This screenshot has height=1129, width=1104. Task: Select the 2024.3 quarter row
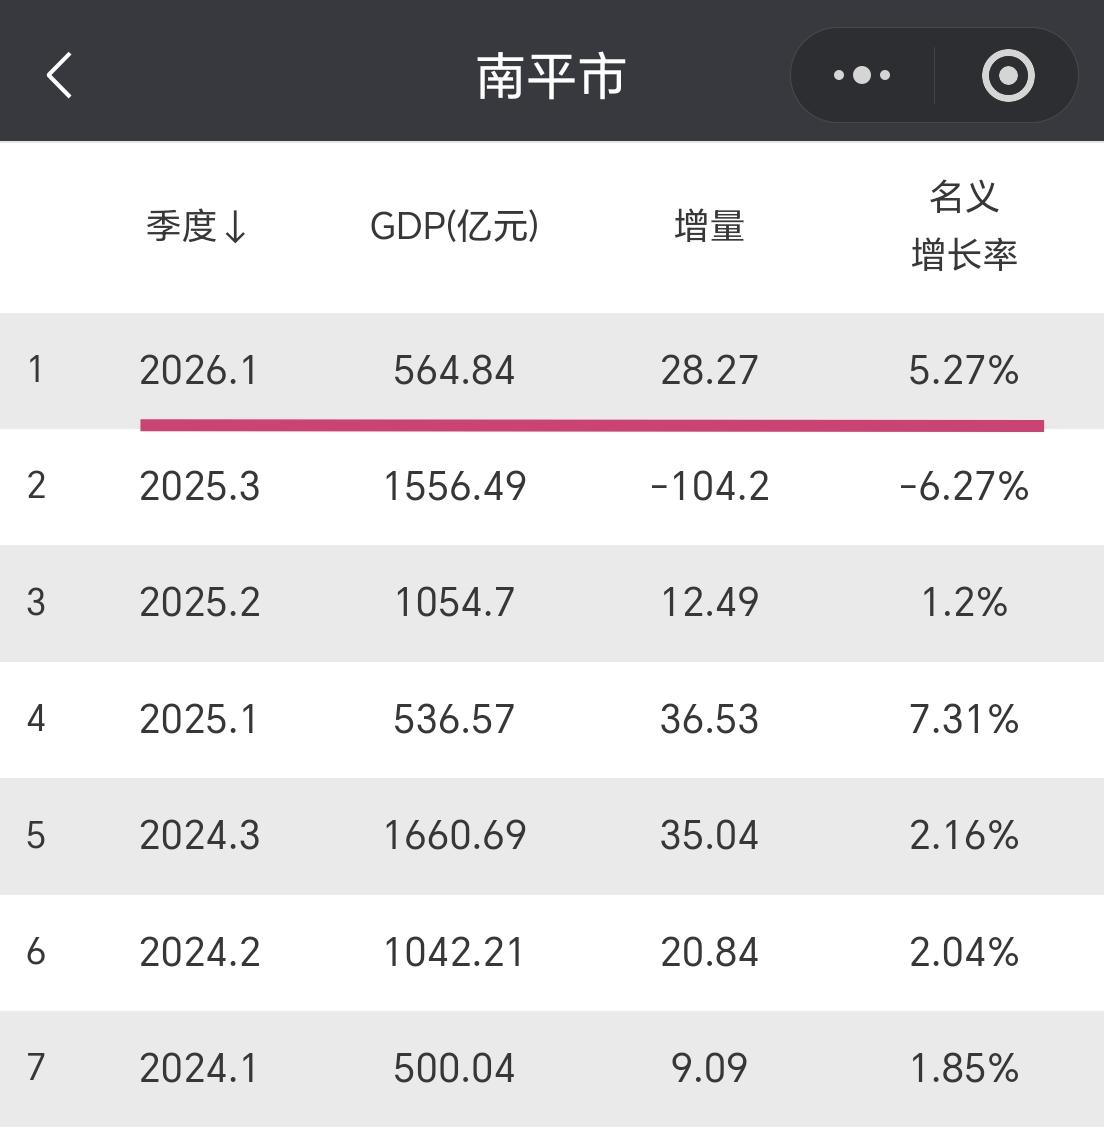coord(199,835)
